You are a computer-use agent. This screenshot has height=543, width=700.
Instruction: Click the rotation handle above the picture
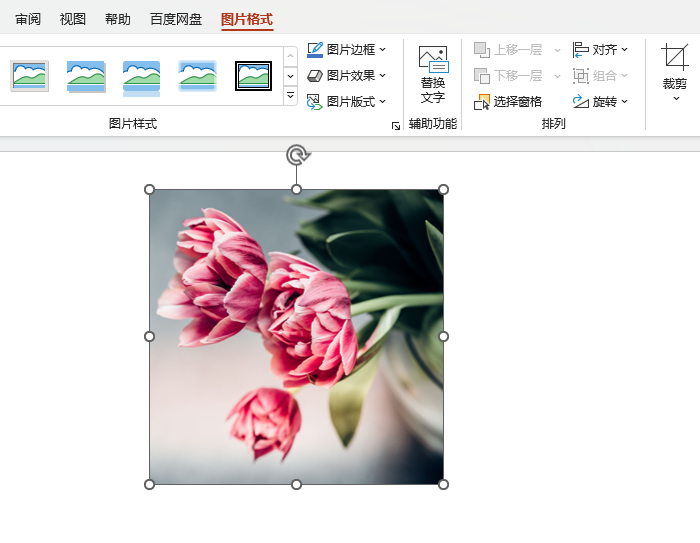[297, 155]
